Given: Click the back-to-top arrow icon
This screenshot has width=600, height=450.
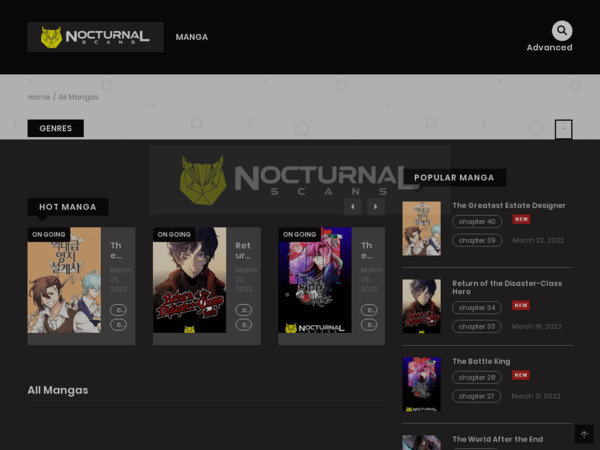Looking at the screenshot, I should click(x=584, y=434).
